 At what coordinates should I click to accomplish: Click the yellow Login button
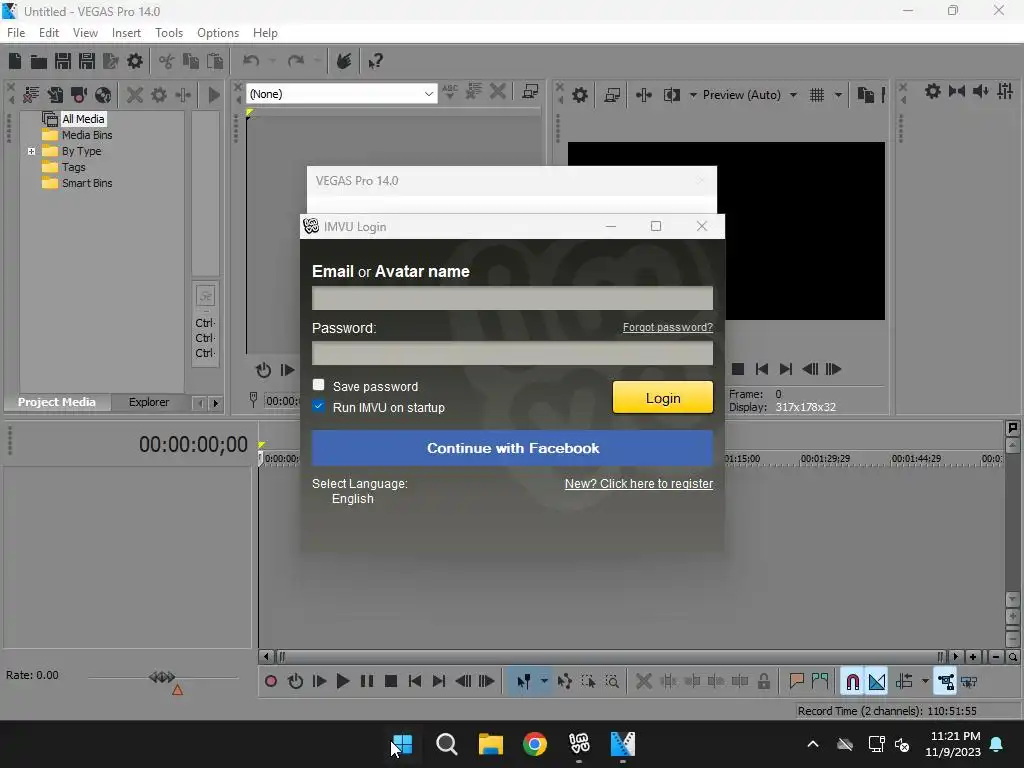point(663,398)
